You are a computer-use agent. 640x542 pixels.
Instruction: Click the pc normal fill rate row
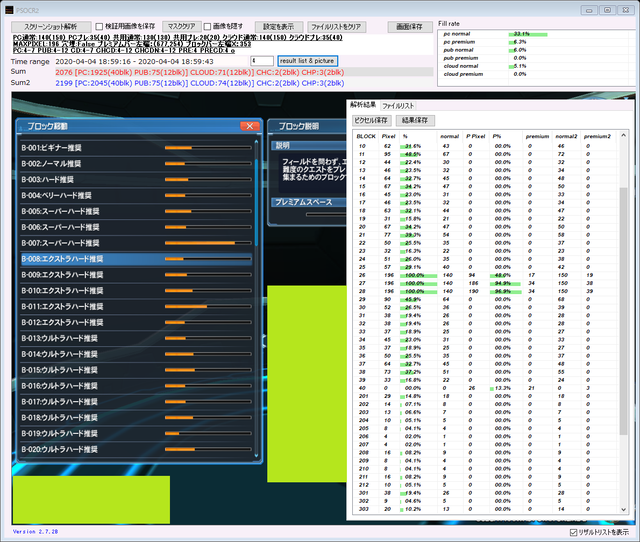pyautogui.click(x=537, y=34)
